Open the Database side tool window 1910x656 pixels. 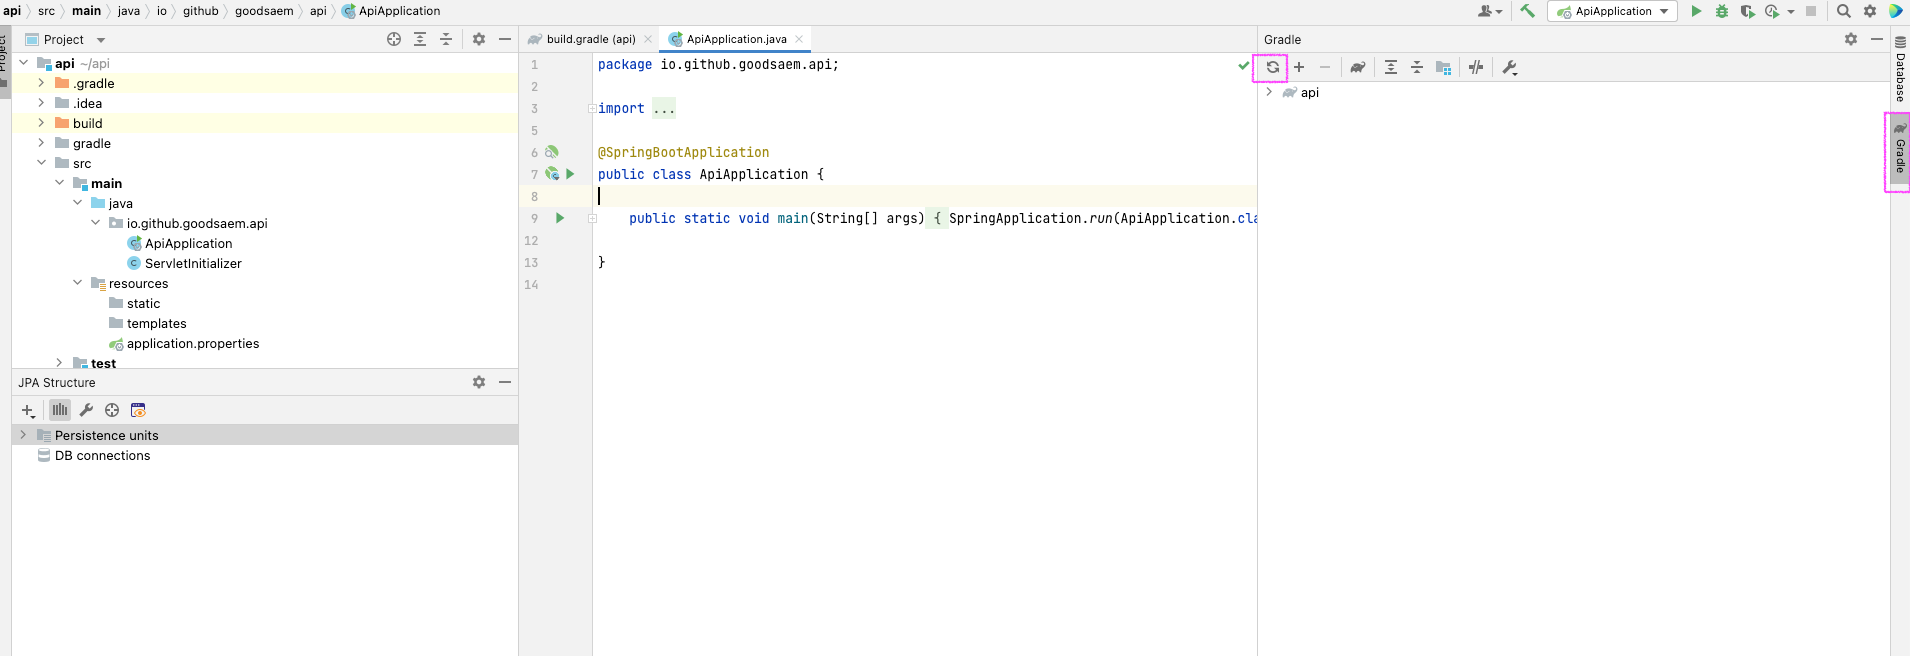[1900, 70]
